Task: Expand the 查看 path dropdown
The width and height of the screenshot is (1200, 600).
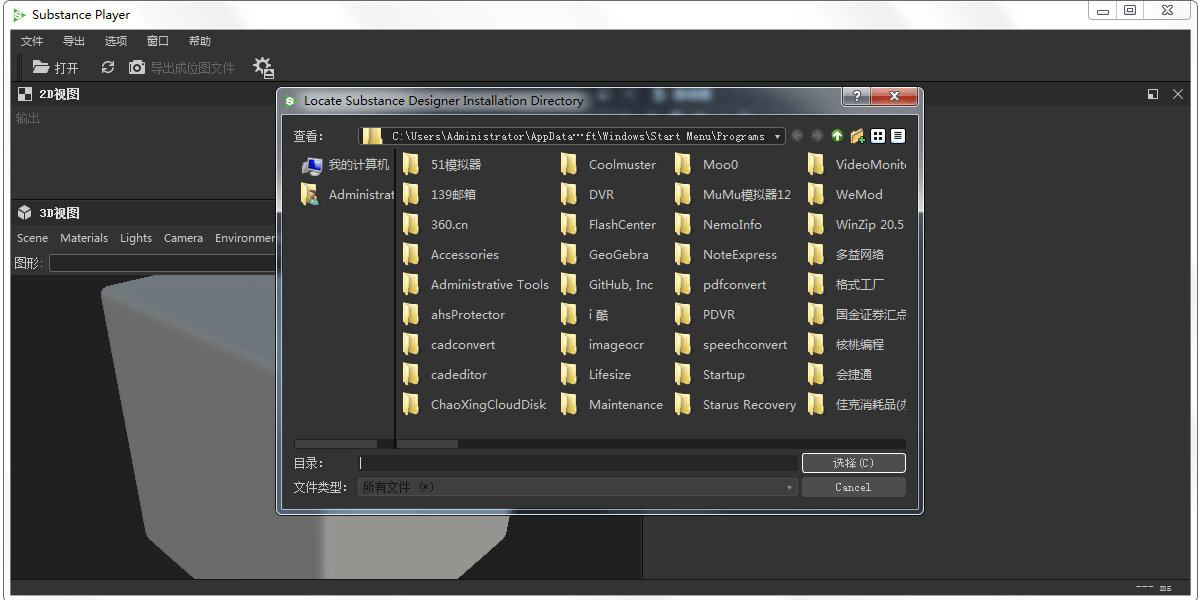Action: (778, 136)
